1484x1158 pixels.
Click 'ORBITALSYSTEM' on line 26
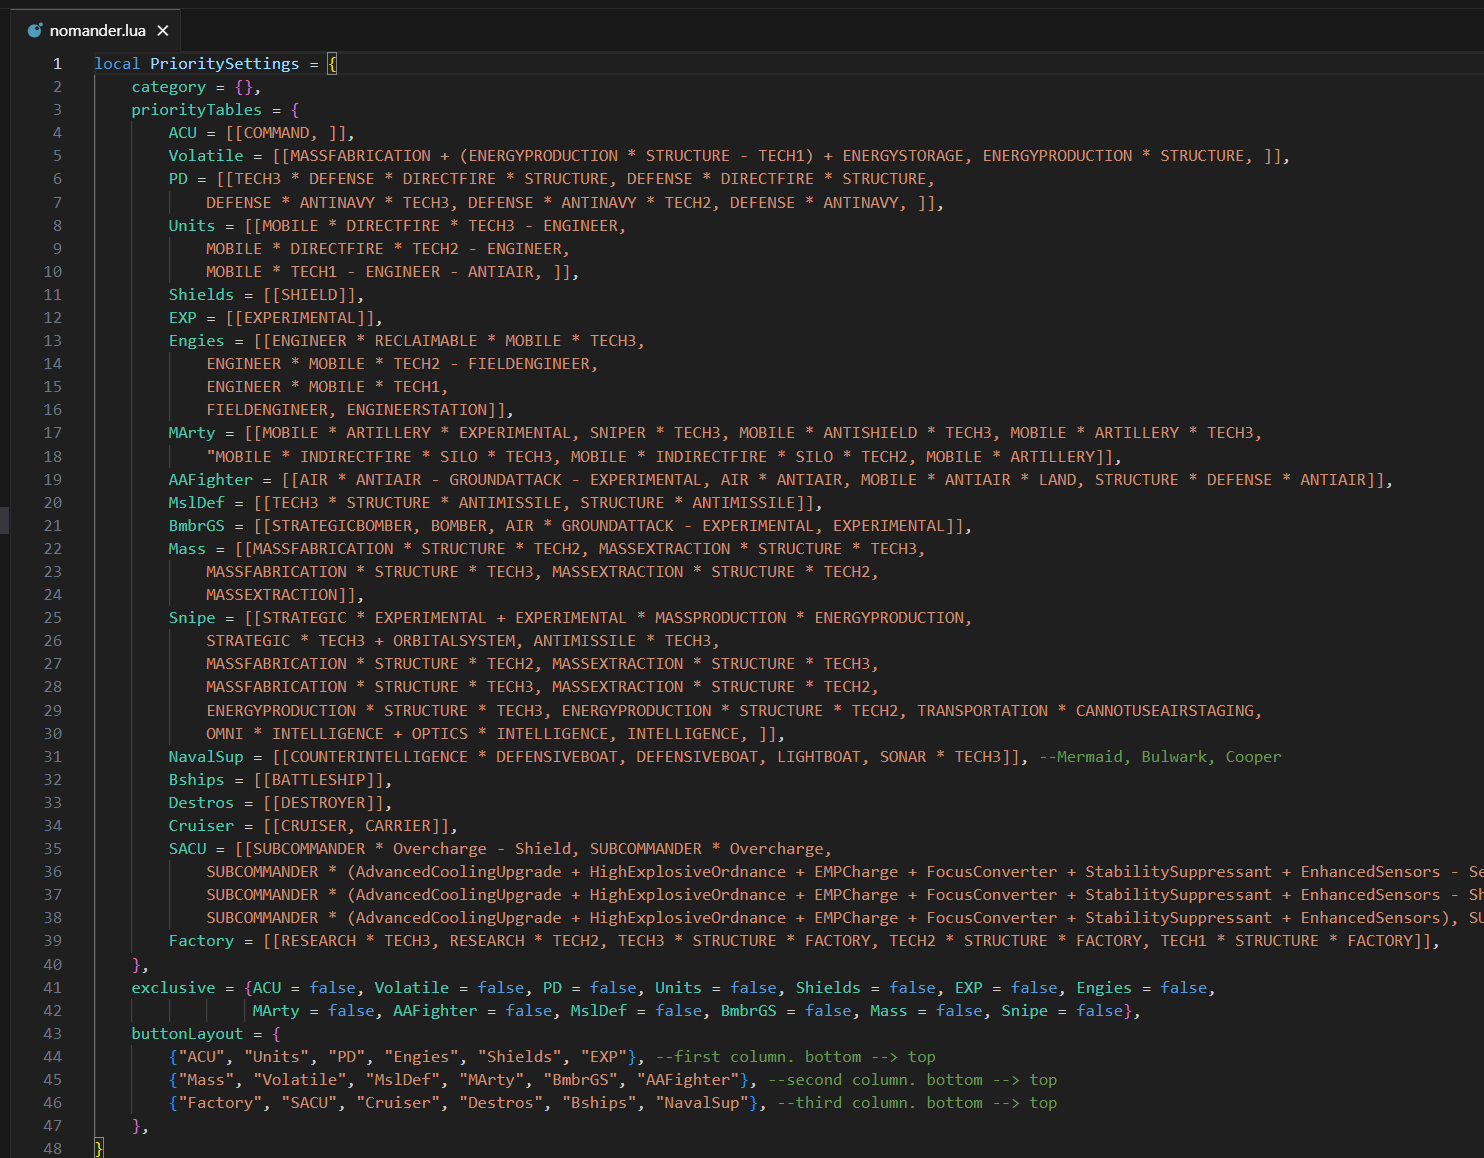click(454, 640)
